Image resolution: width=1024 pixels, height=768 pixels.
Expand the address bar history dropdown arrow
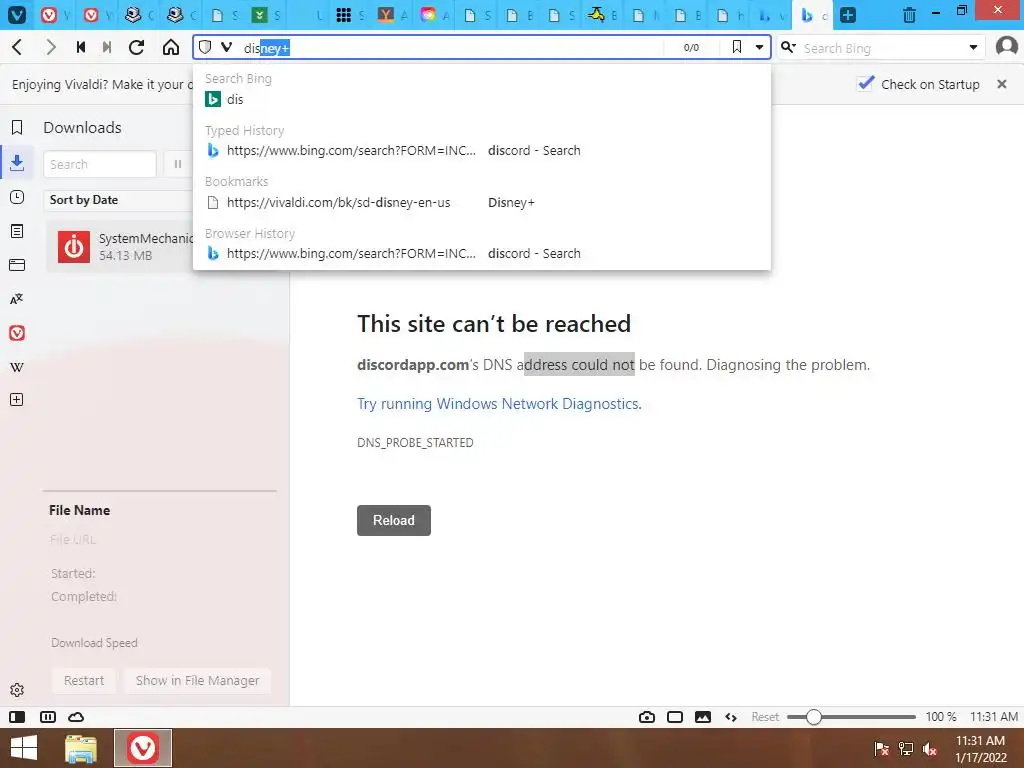coord(759,47)
